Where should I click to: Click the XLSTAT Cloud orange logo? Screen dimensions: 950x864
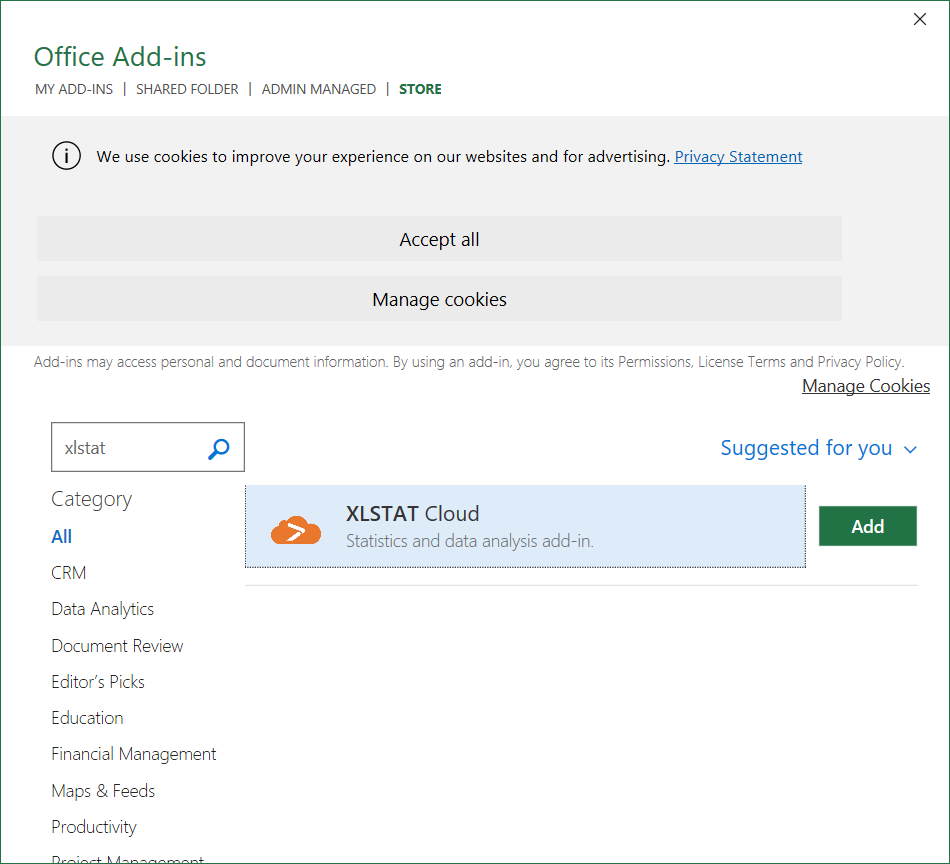pos(296,528)
